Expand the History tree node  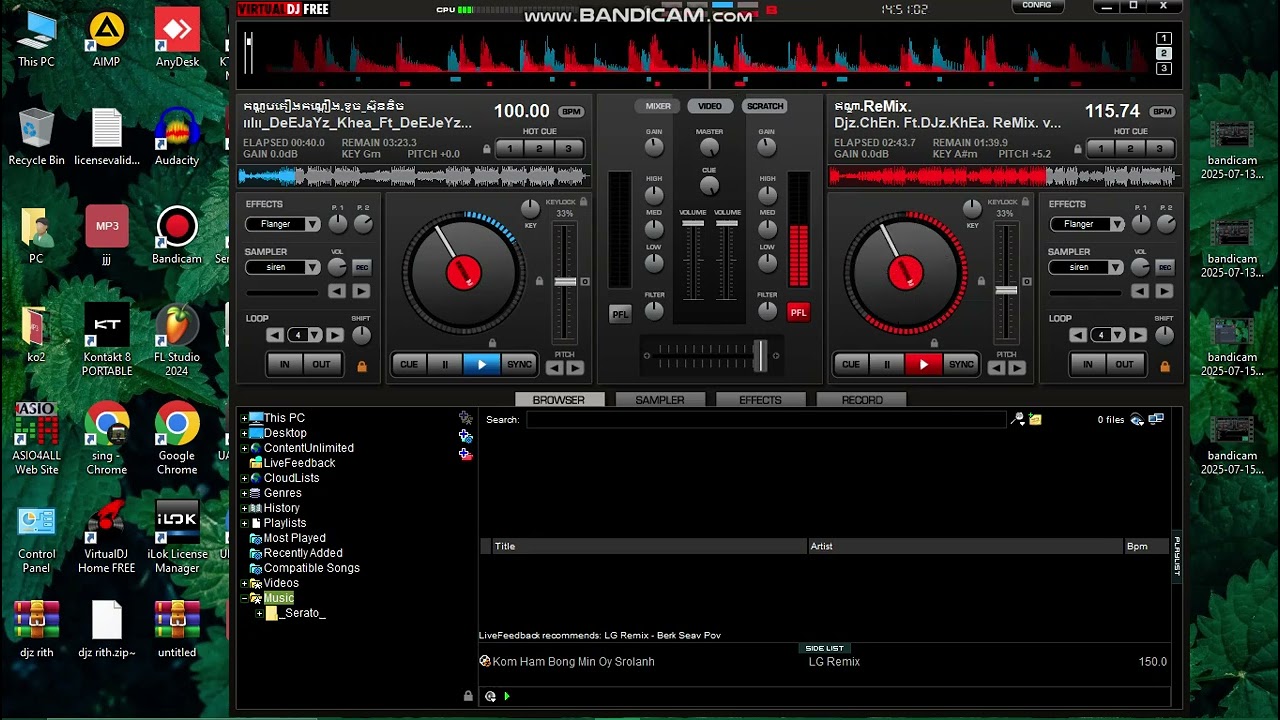(x=244, y=508)
